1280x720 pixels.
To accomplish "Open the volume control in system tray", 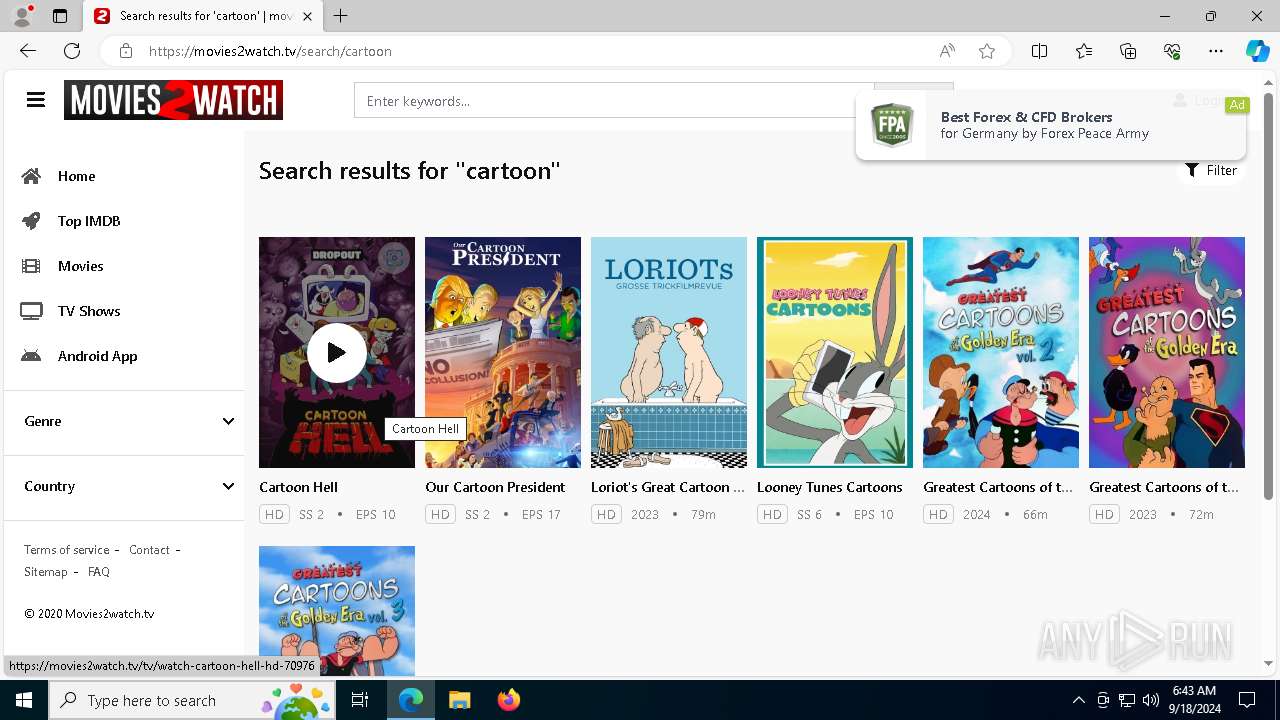I will click(1150, 700).
